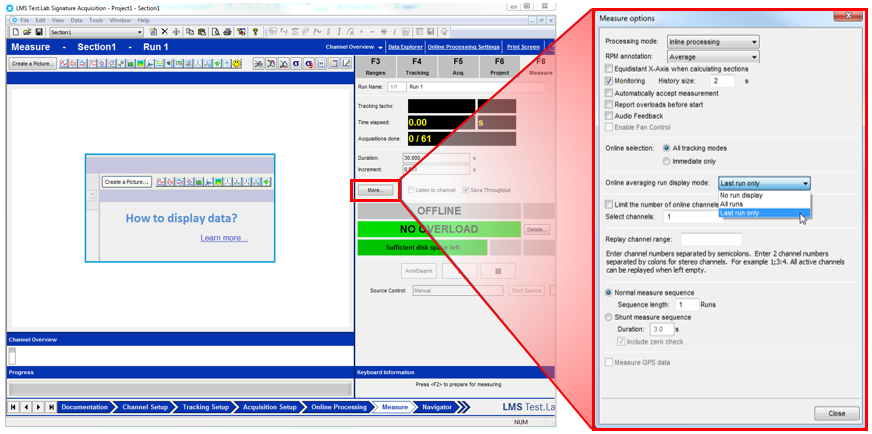Uncheck the Monitoring checkbox
872x434 pixels.
tap(609, 81)
